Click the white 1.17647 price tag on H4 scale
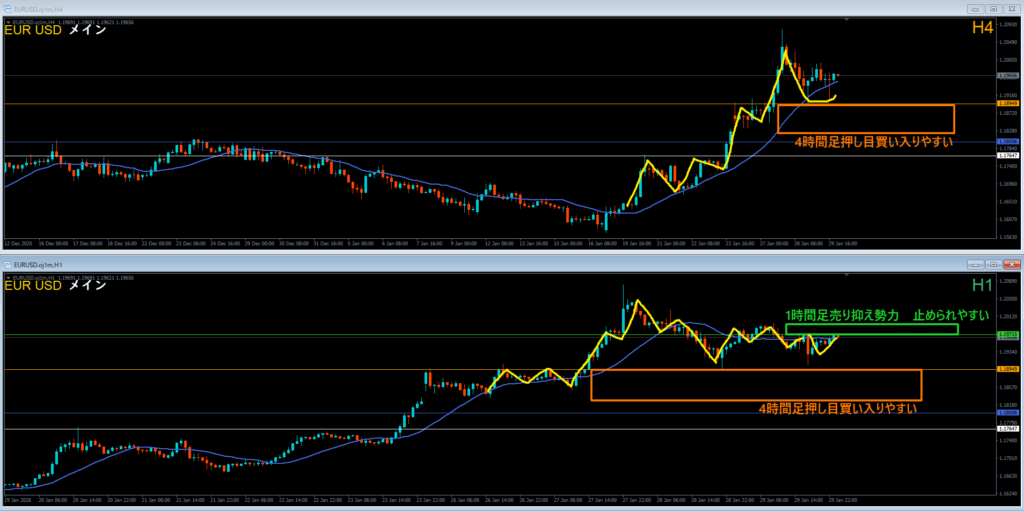The height and width of the screenshot is (511, 1024). point(1008,156)
